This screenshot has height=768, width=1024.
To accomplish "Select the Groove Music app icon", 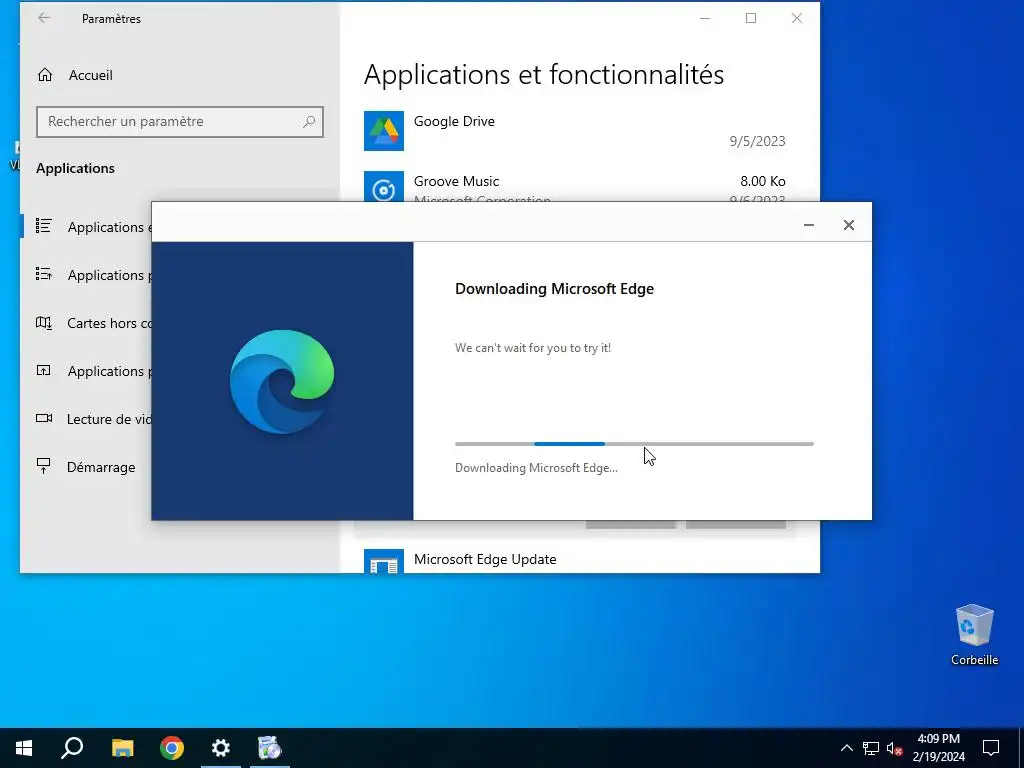I will pyautogui.click(x=383, y=186).
